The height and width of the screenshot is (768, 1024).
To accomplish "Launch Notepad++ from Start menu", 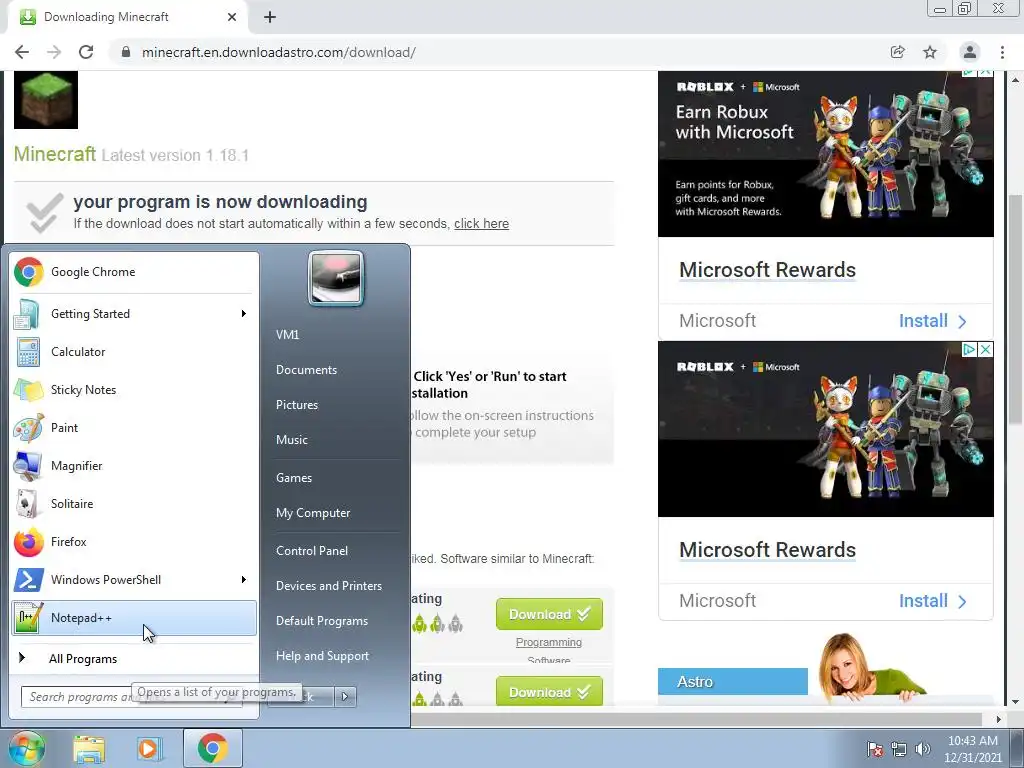I will (x=134, y=618).
